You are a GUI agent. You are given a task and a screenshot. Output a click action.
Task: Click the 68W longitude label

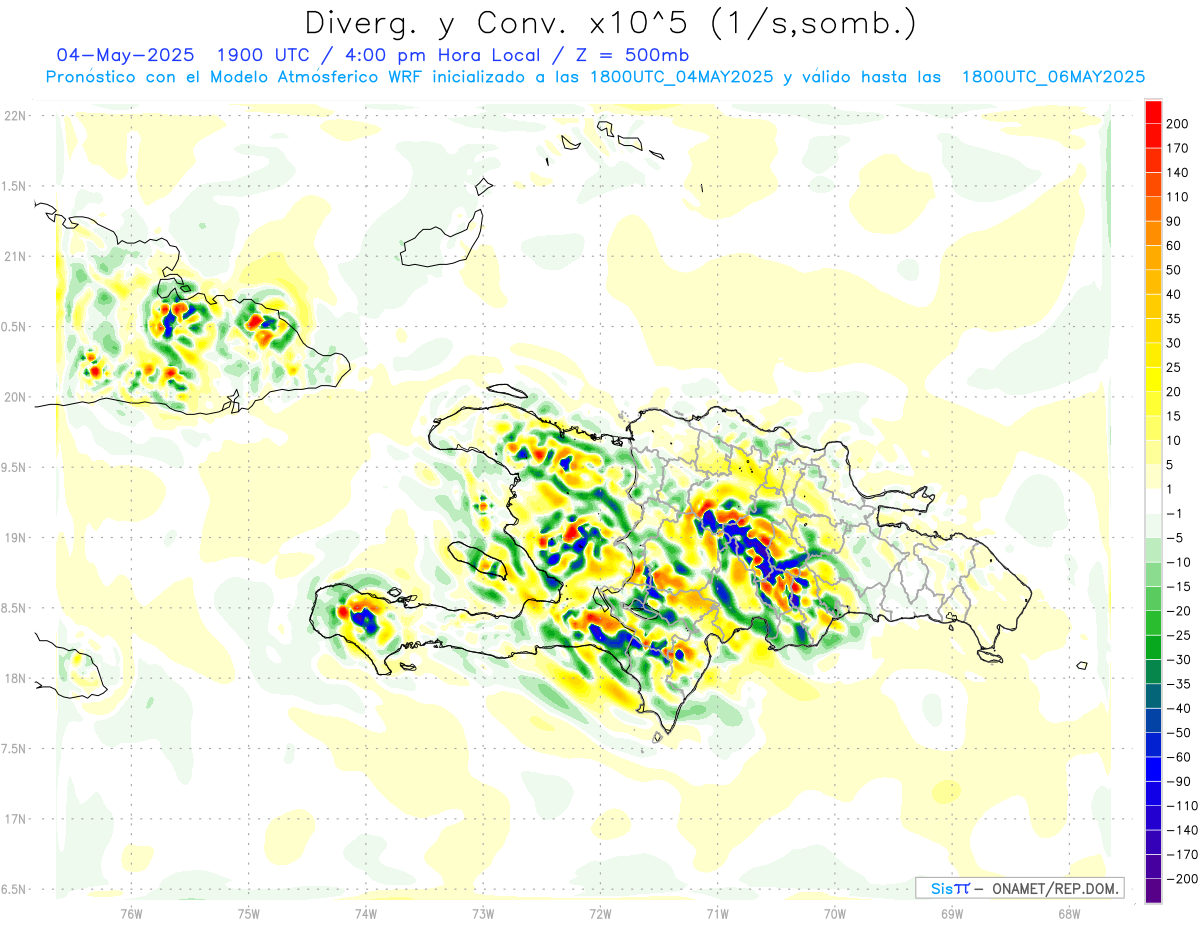coord(1069,912)
